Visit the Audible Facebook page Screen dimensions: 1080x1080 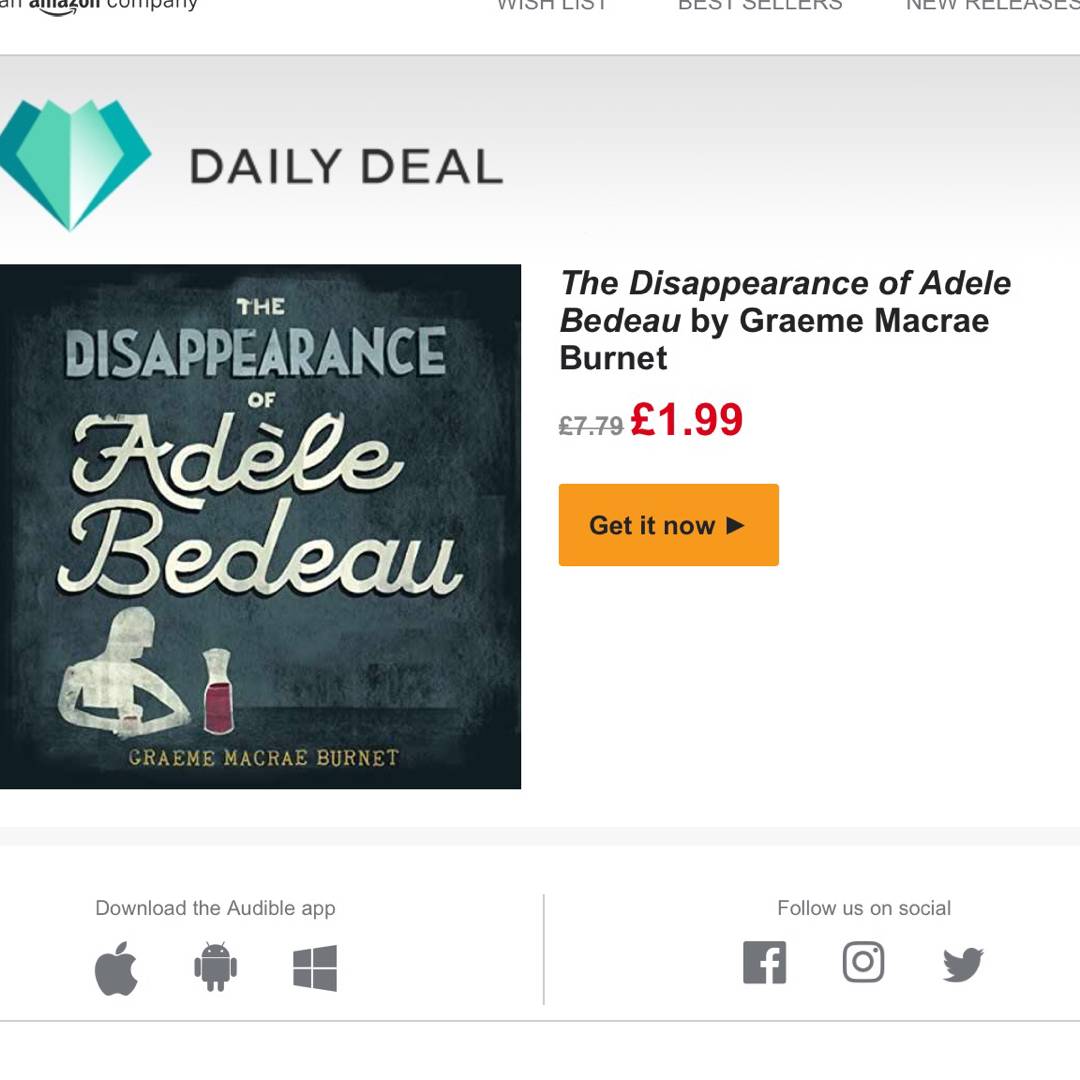pyautogui.click(x=765, y=963)
